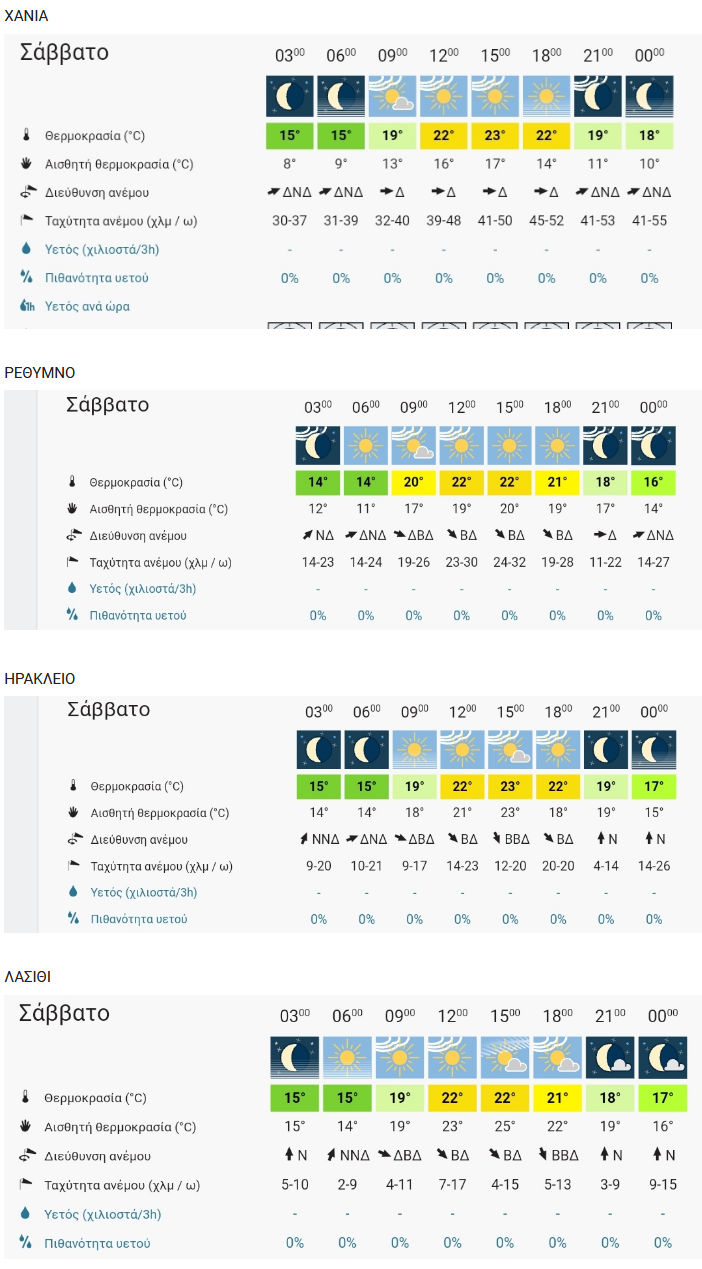Click the Σάββατο day heading under ΗΡΑΚΛΕΙΟ

[108, 709]
